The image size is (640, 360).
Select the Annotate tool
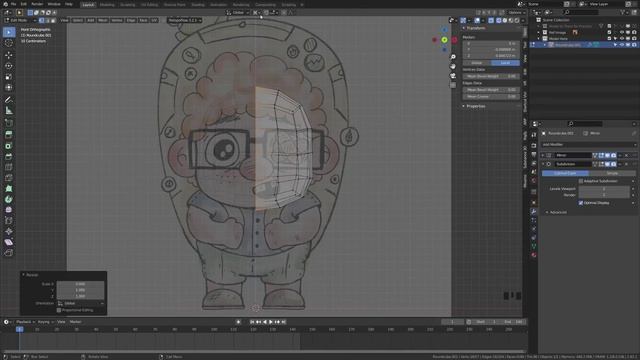click(9, 100)
